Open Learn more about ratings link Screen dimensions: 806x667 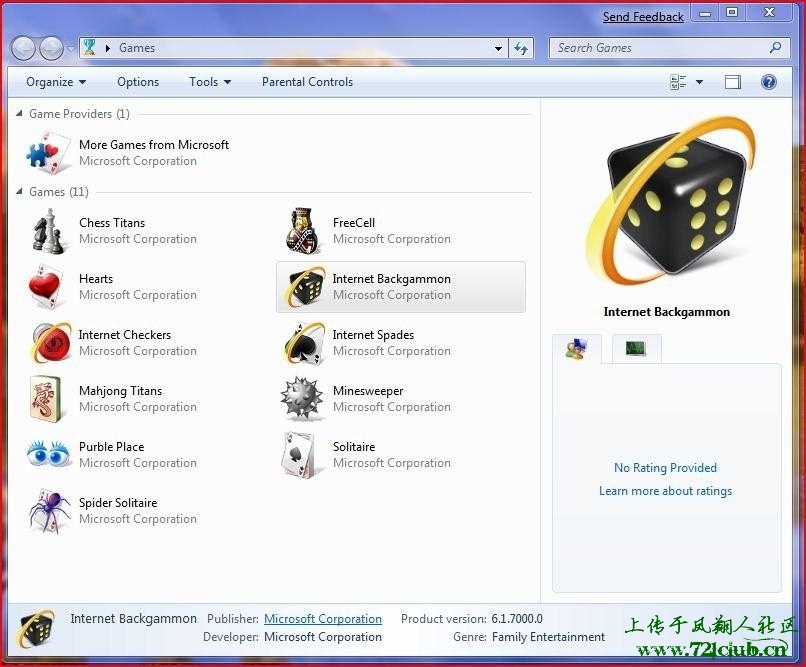[665, 491]
